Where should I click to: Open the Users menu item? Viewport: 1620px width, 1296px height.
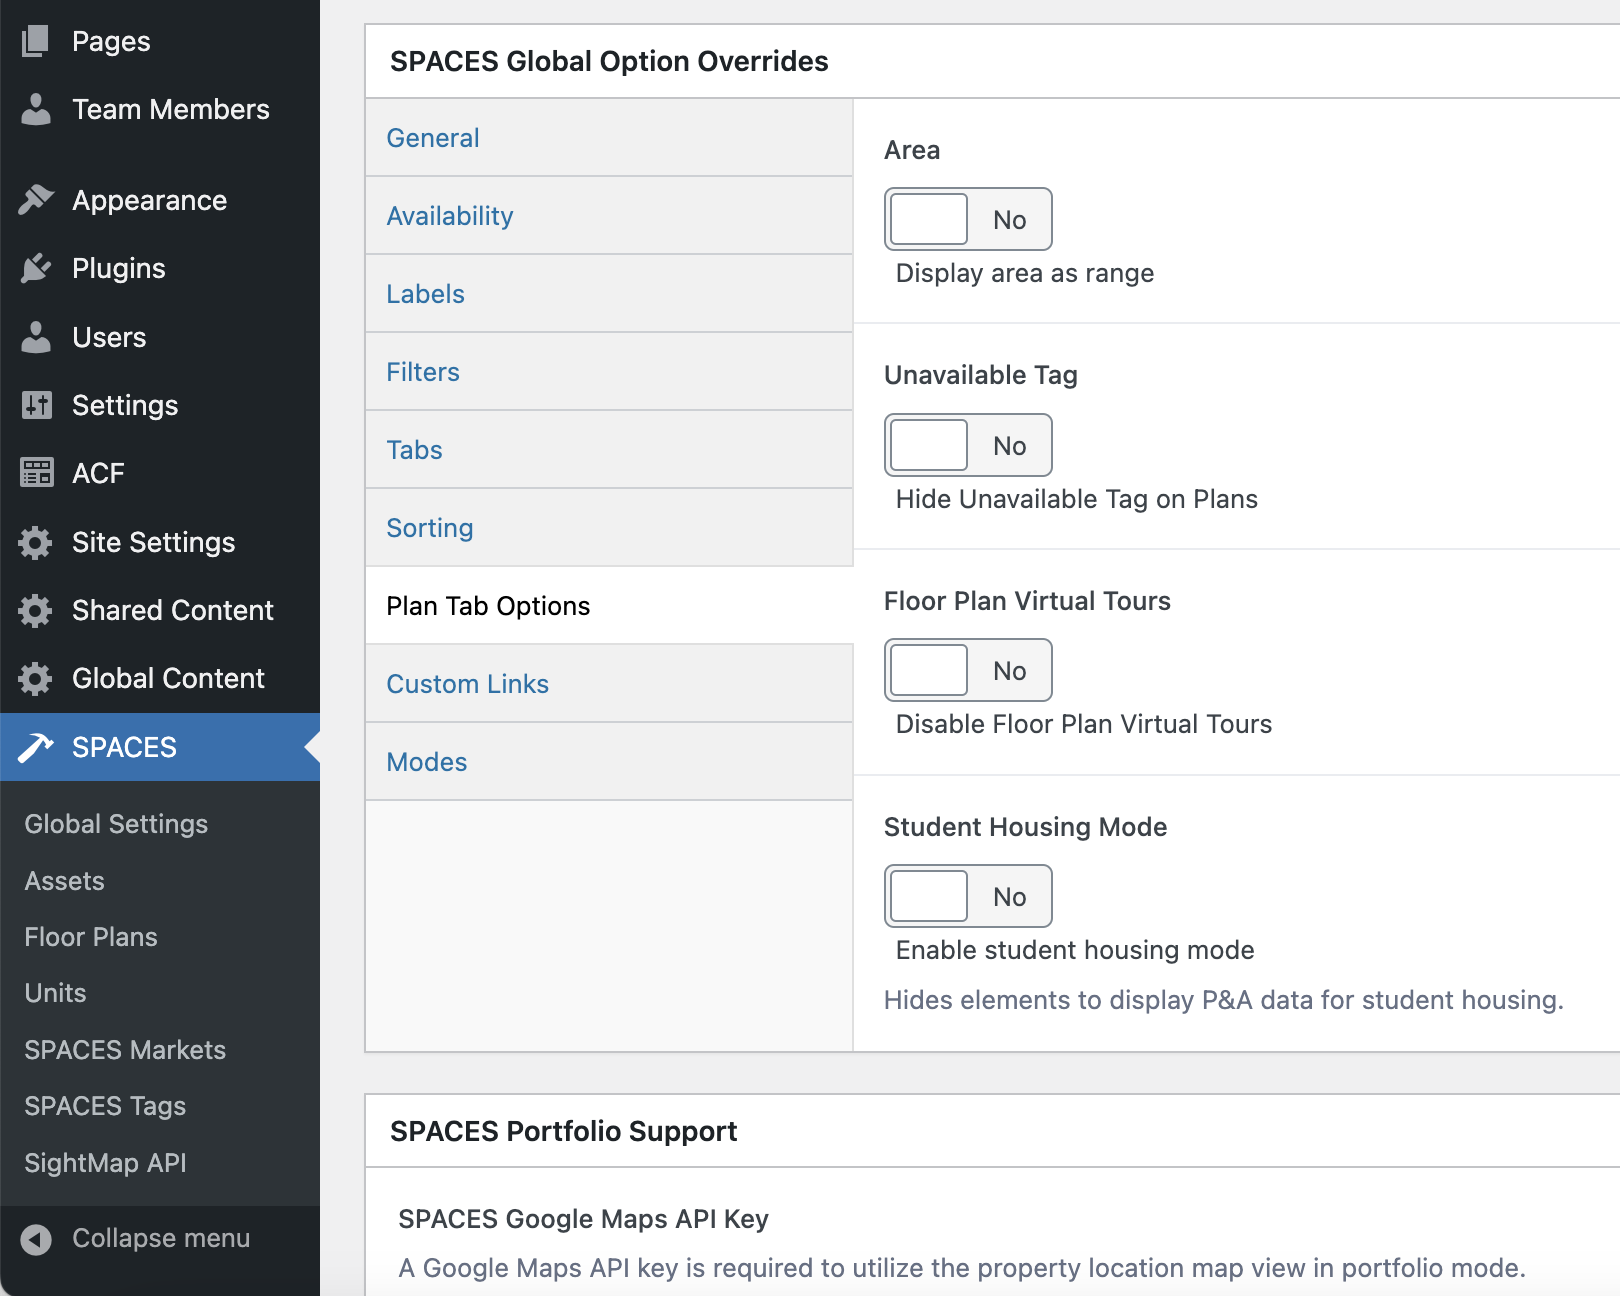(160, 337)
